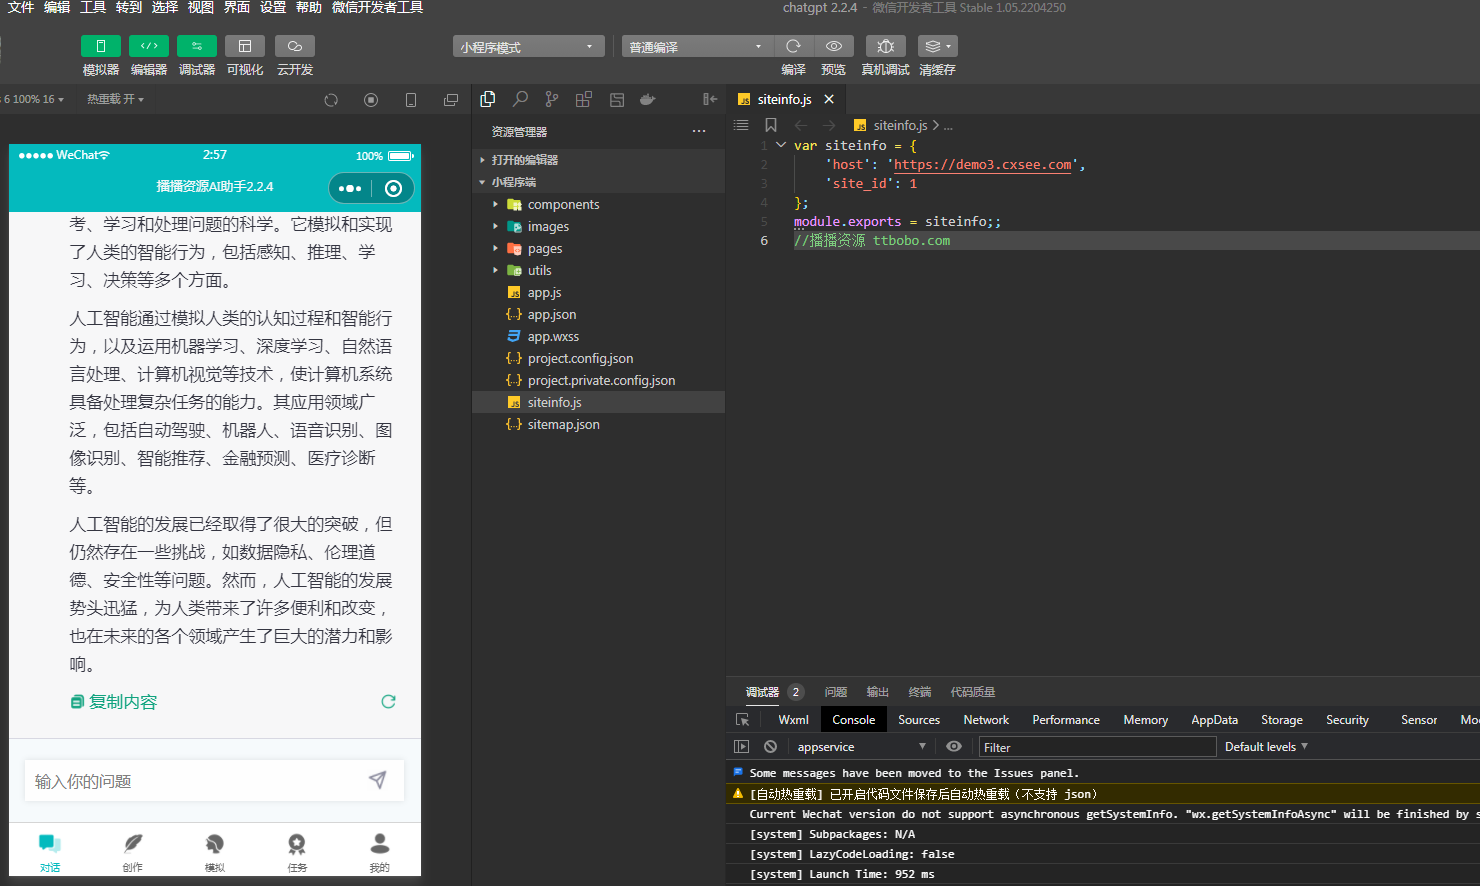Open the 设置 menu
1480x886 pixels.
tap(273, 7)
